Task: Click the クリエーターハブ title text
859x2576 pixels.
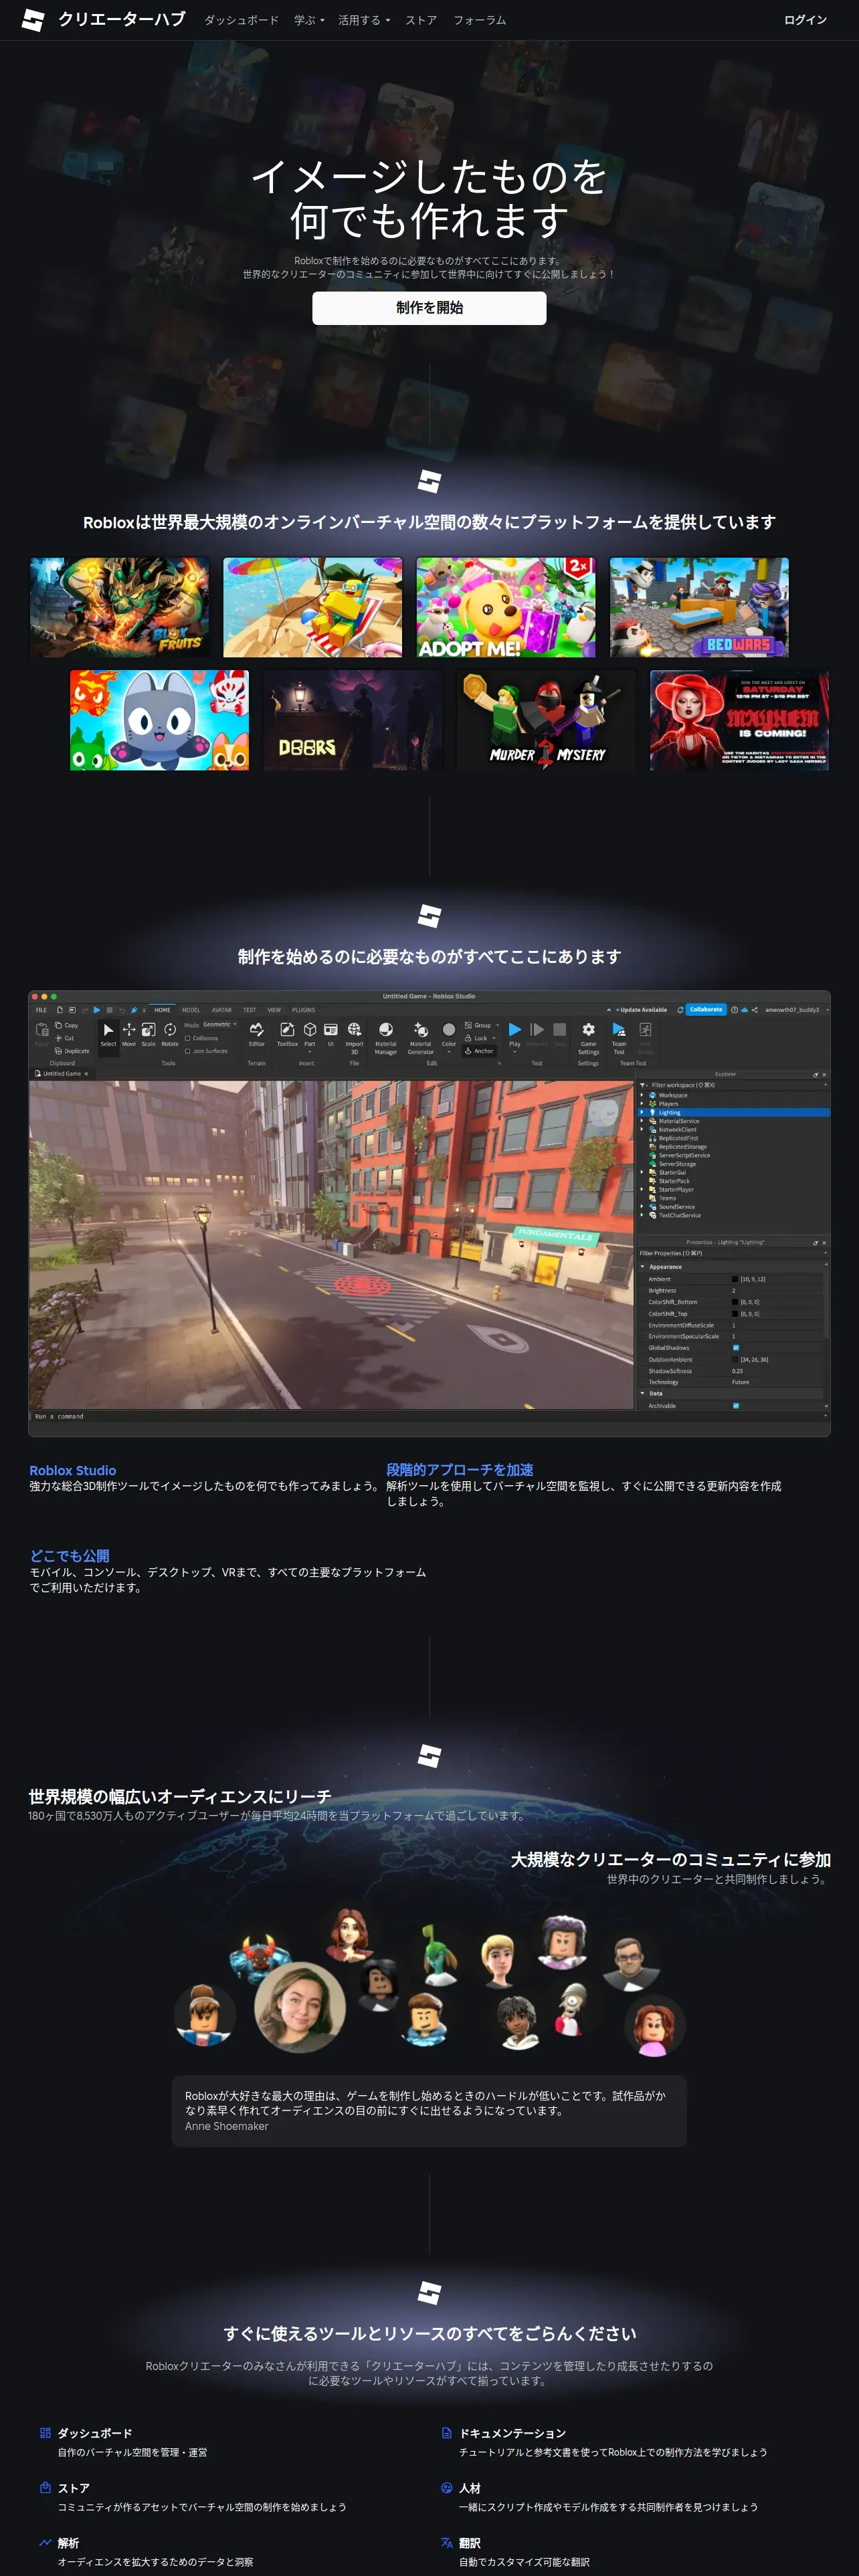Action: [121, 19]
